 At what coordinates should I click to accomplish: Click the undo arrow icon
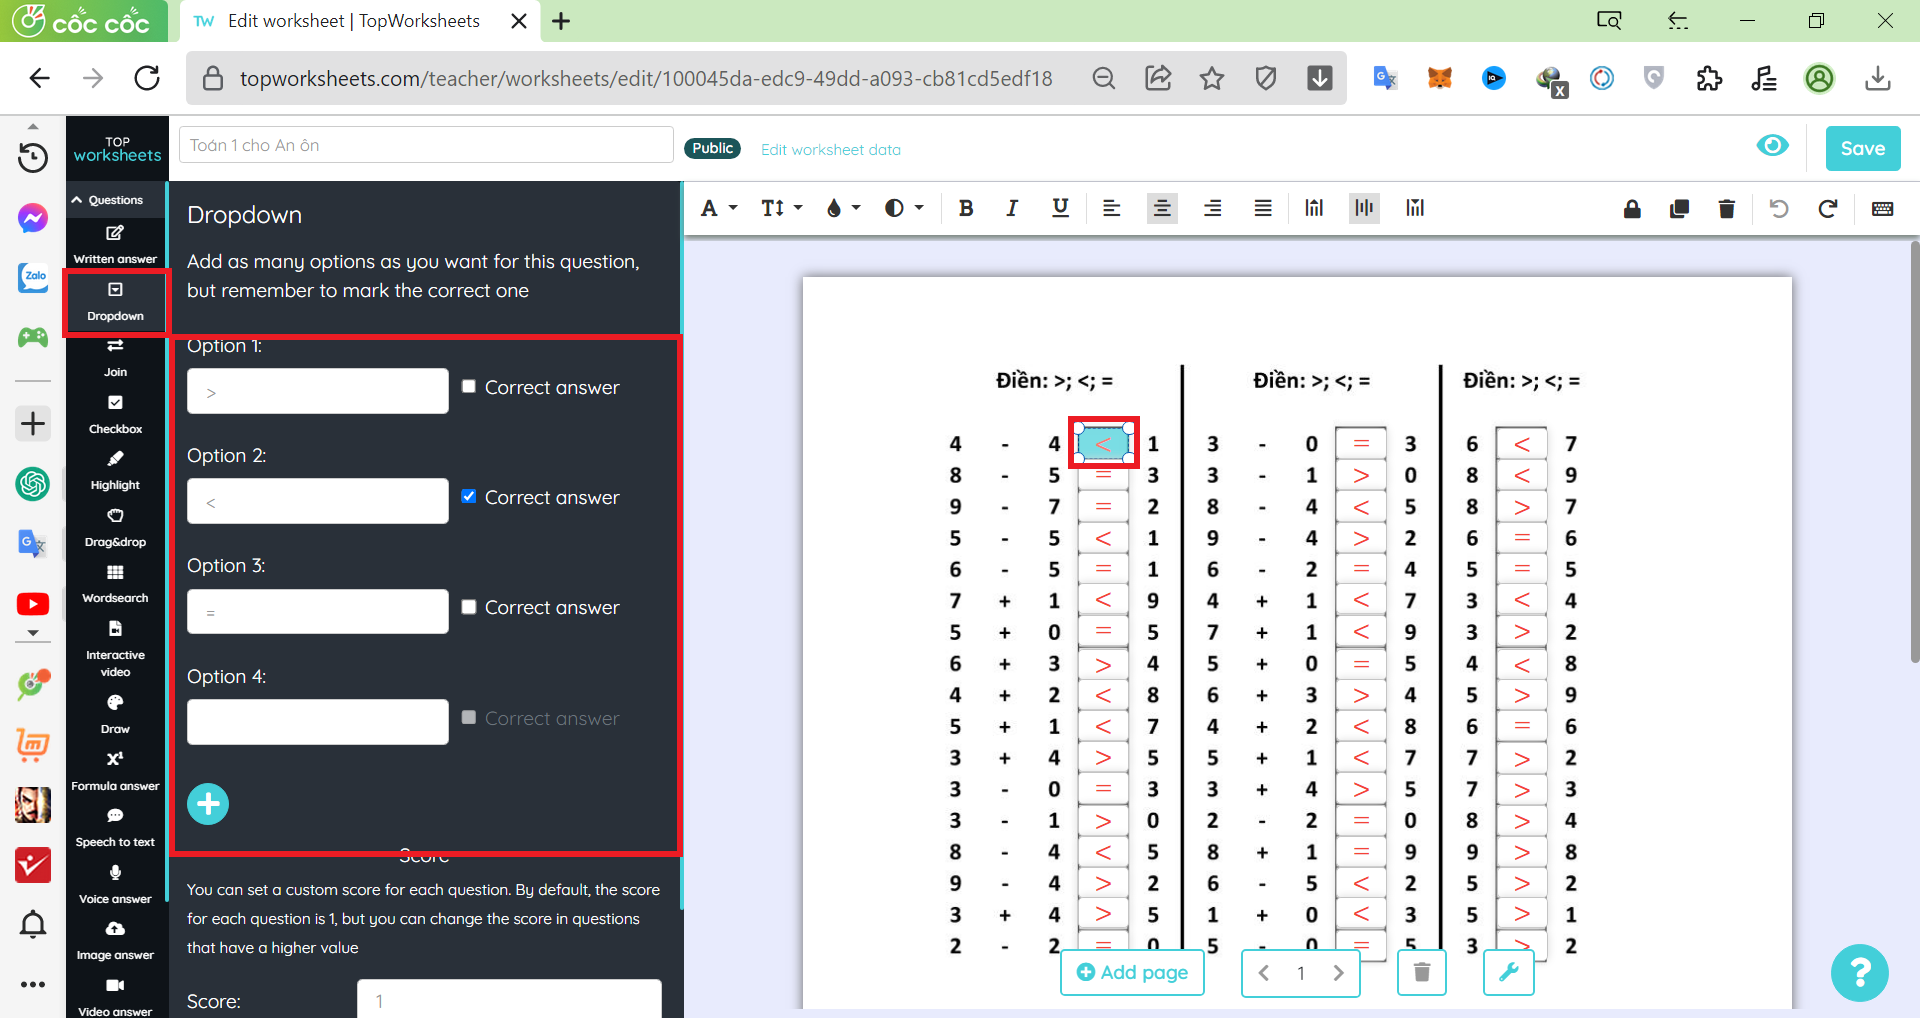pos(1778,208)
